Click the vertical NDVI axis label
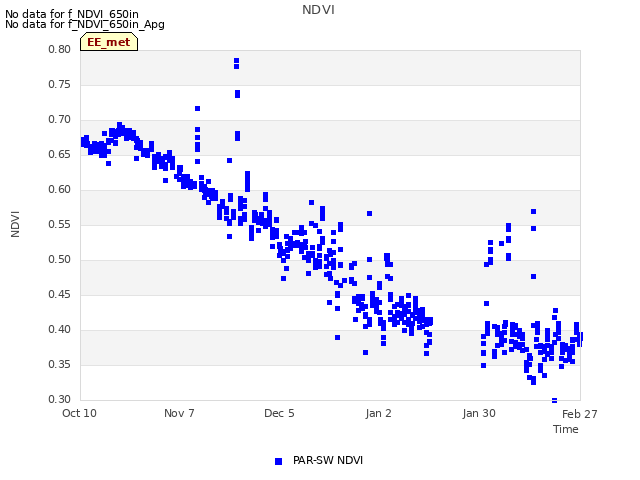640x480 pixels. [x=15, y=224]
